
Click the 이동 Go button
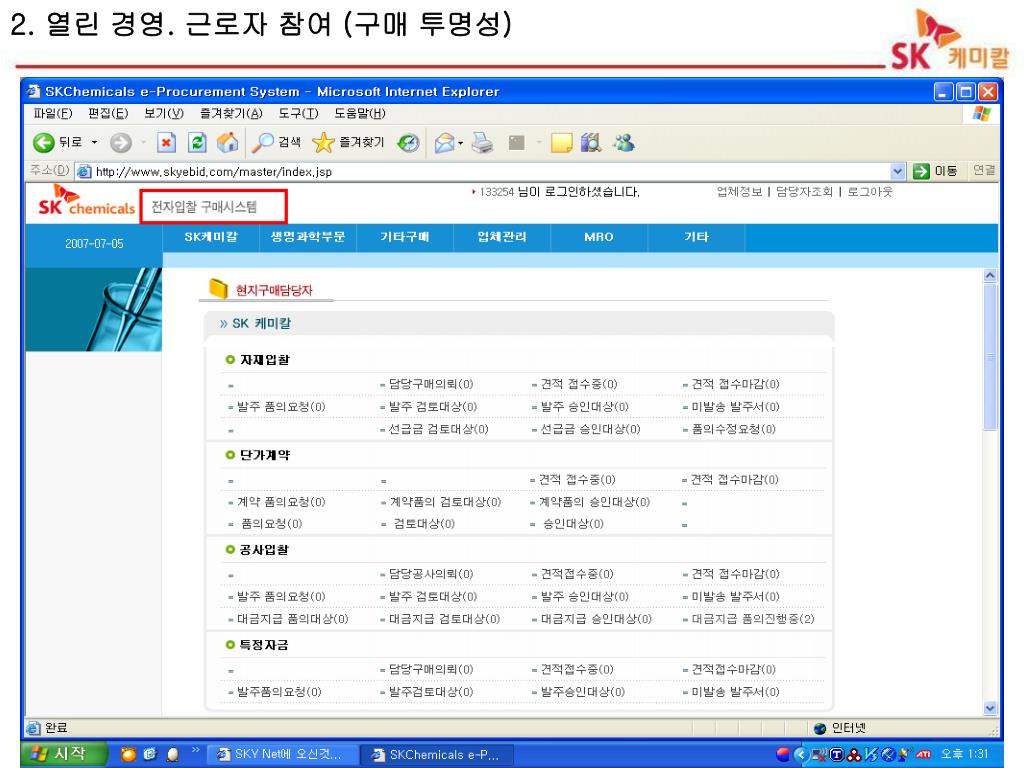pos(935,171)
